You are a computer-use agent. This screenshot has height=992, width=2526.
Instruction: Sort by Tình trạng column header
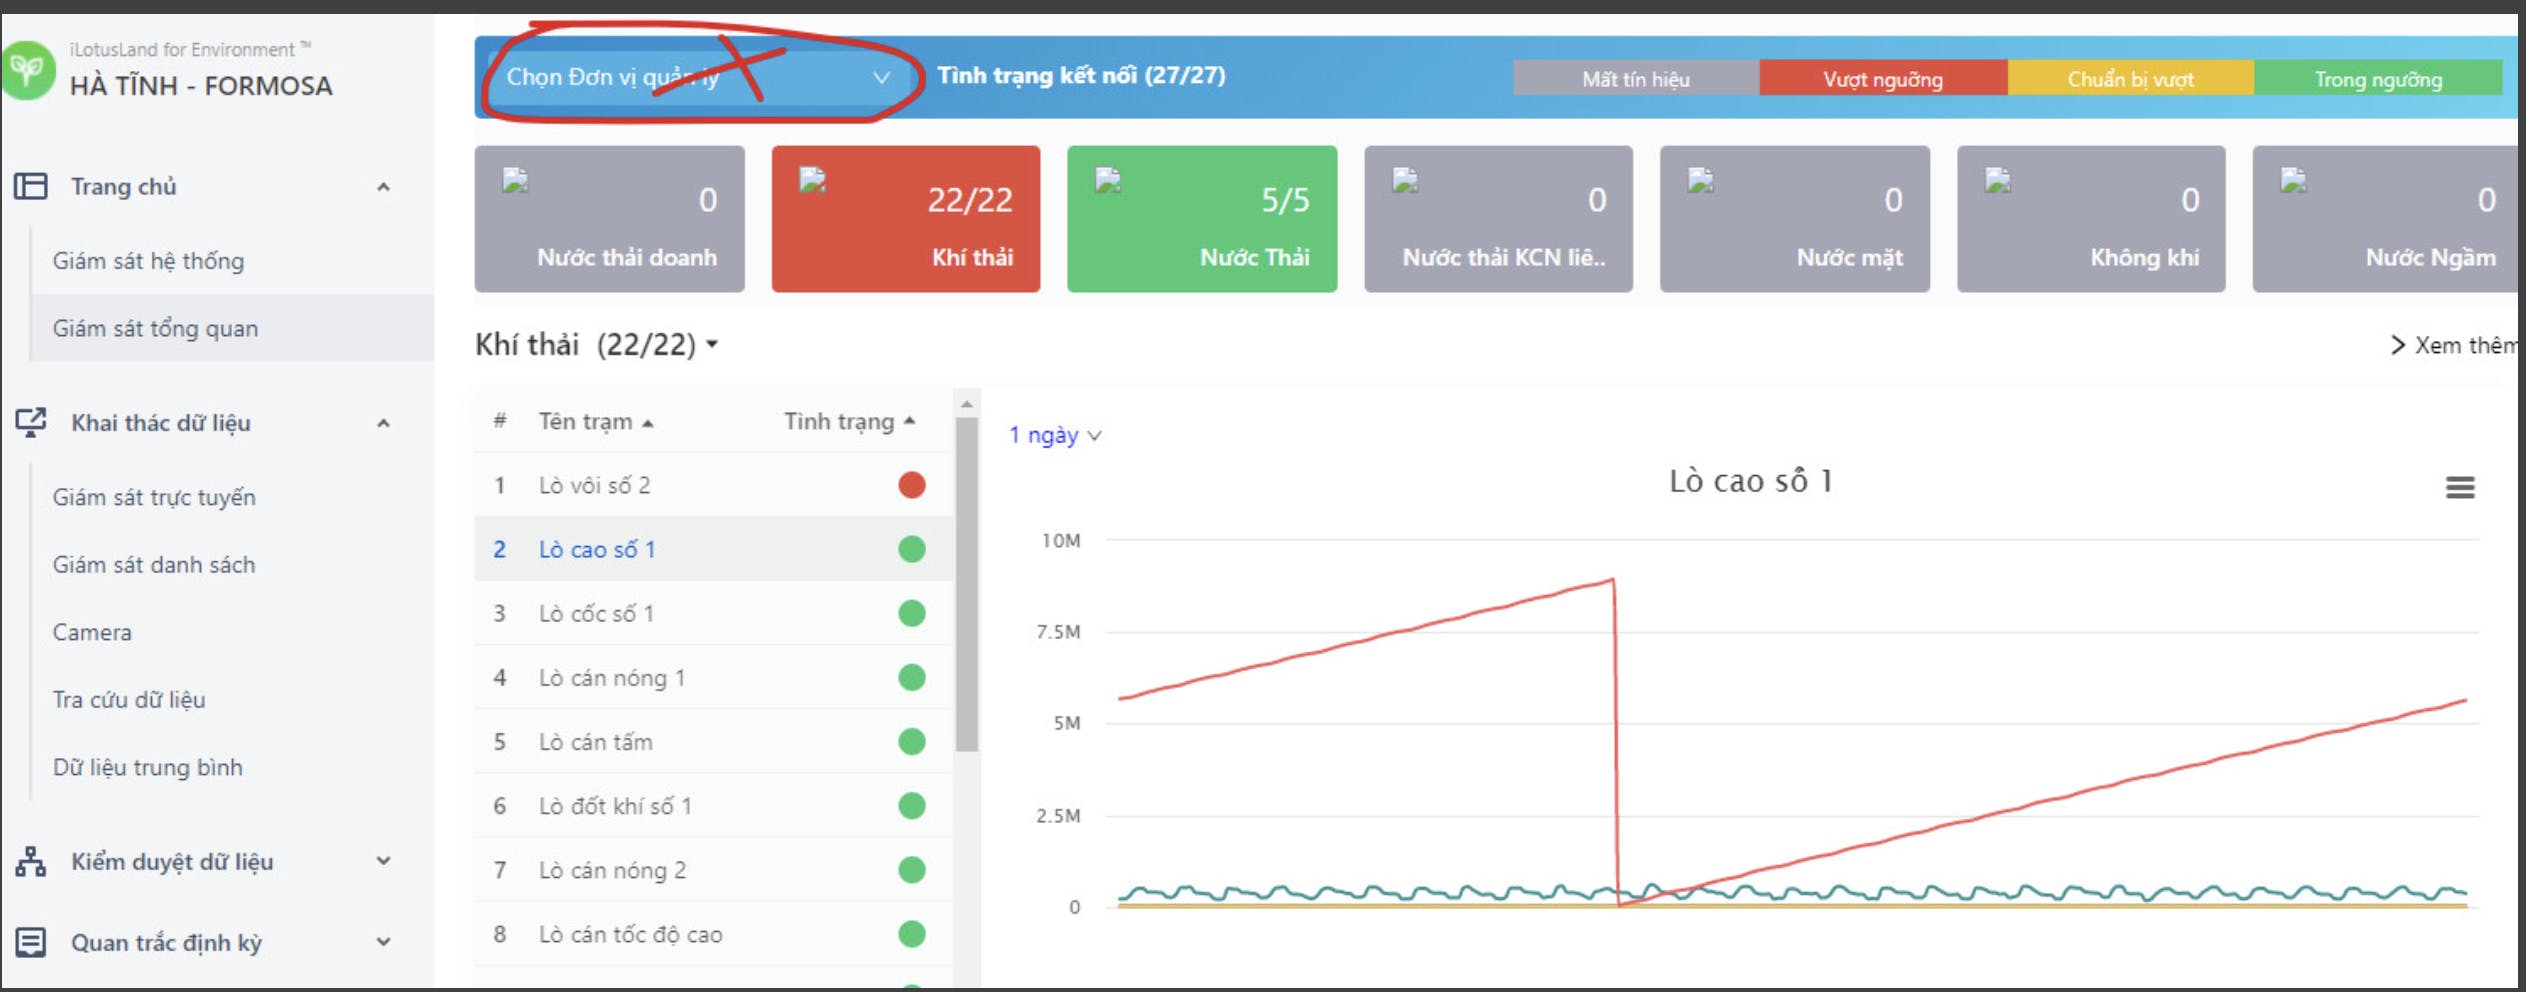tap(850, 421)
